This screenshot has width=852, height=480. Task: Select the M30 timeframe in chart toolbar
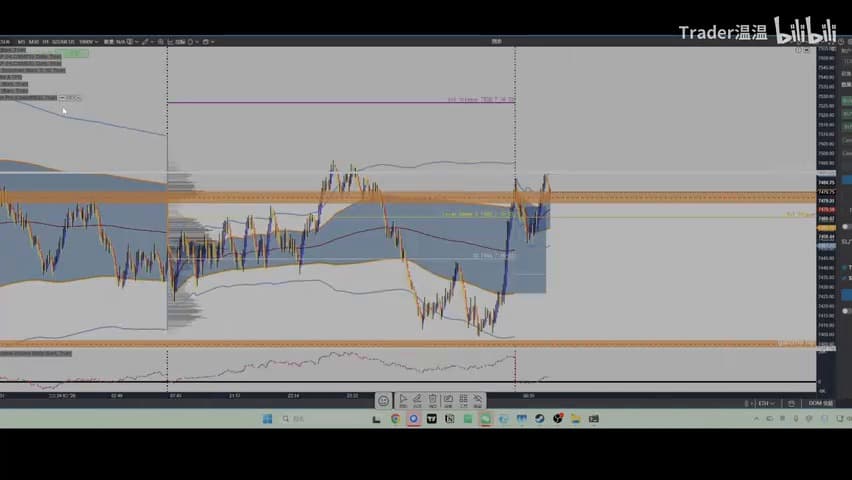(34, 42)
